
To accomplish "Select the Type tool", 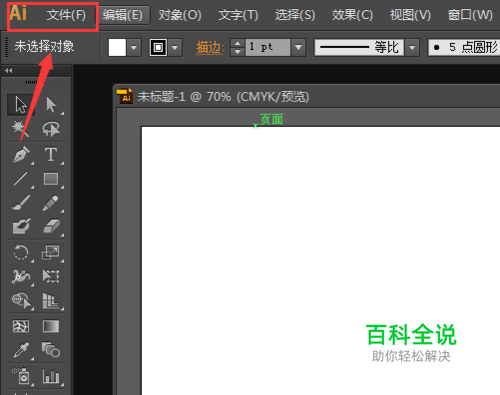I will [x=51, y=155].
